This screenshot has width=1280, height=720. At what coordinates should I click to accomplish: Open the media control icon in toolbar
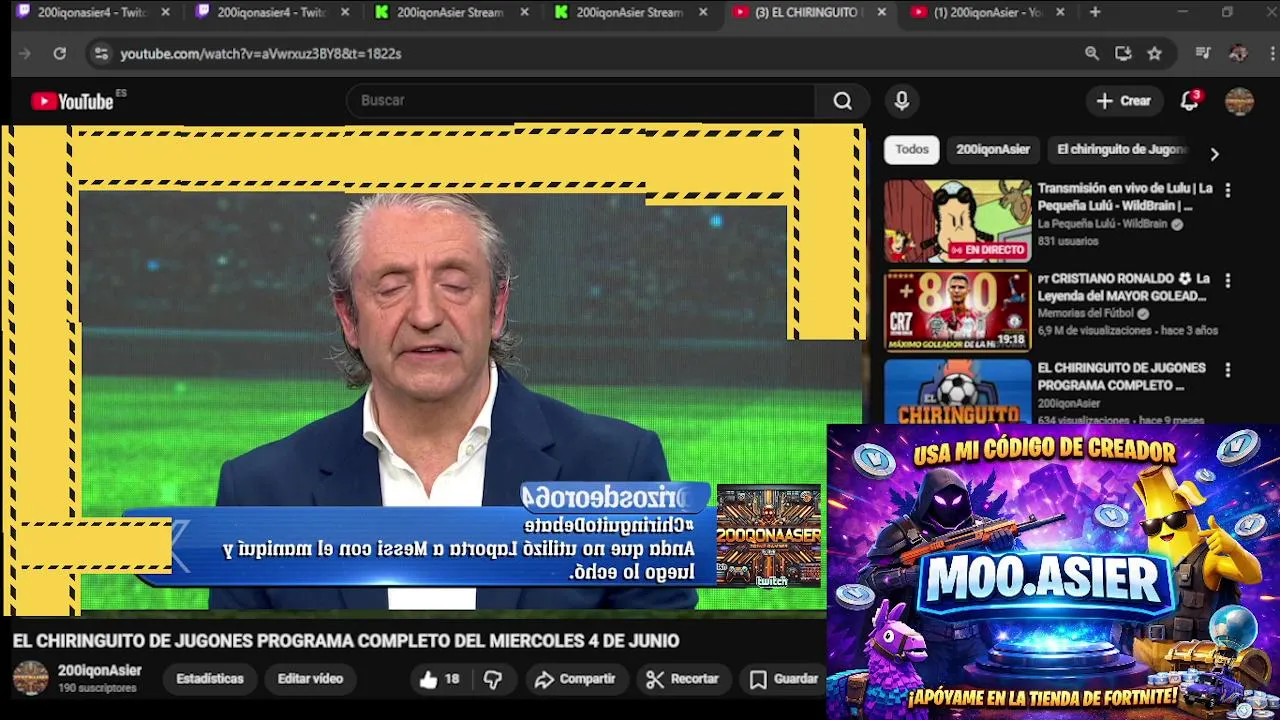(x=1203, y=54)
